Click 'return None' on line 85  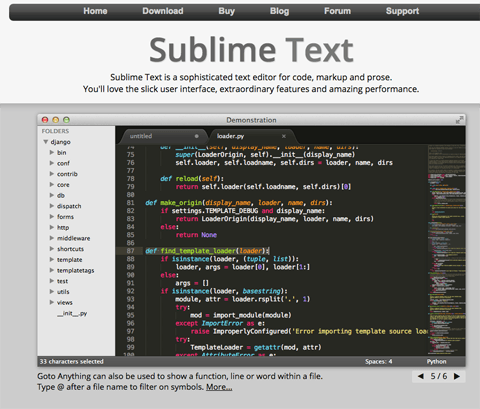[196, 235]
